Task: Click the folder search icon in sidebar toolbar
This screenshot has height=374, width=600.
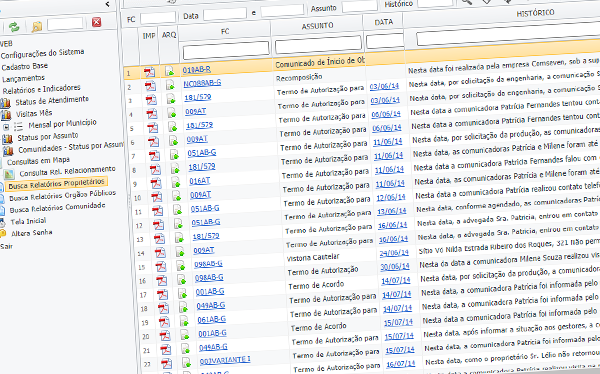Action: 37,26
